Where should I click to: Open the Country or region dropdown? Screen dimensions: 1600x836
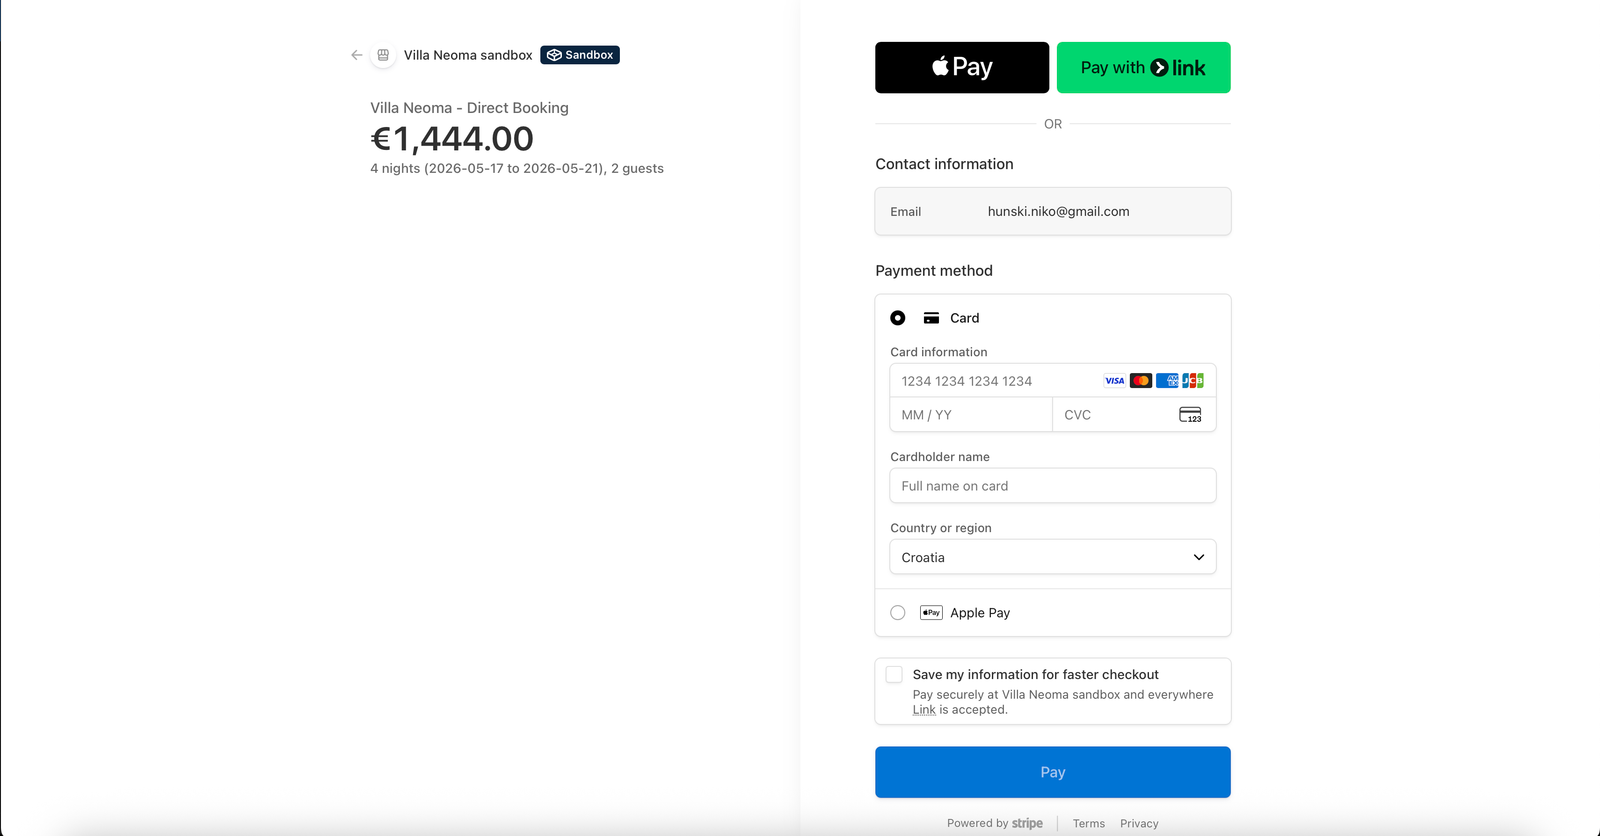(x=1052, y=557)
